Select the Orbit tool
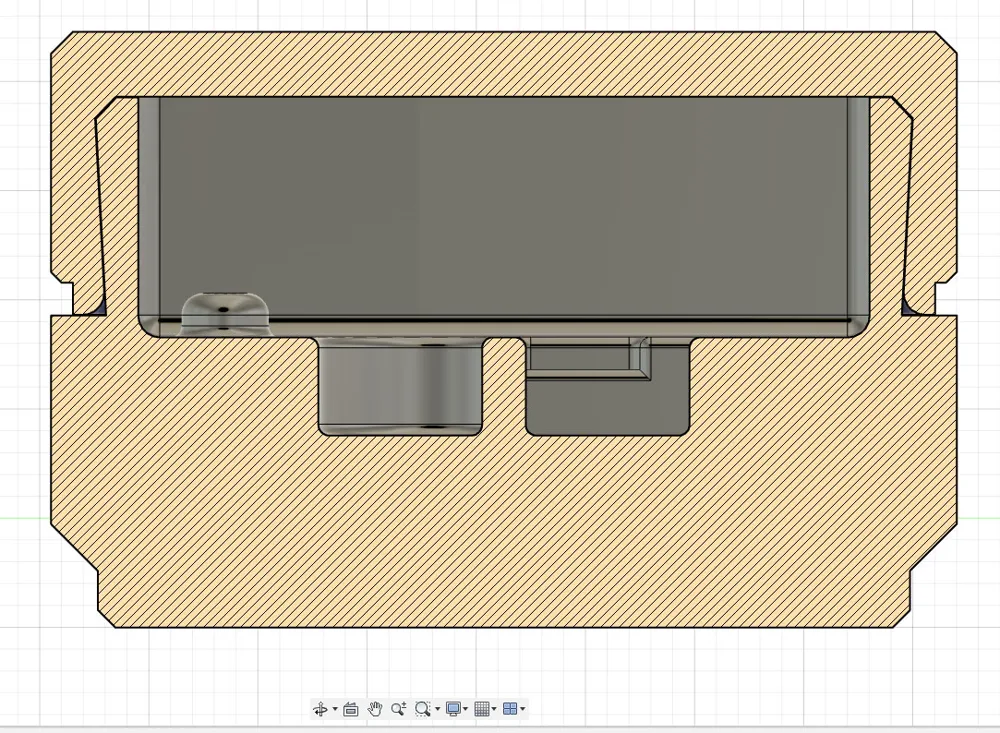Screen dimensions: 1000x733 (321, 709)
